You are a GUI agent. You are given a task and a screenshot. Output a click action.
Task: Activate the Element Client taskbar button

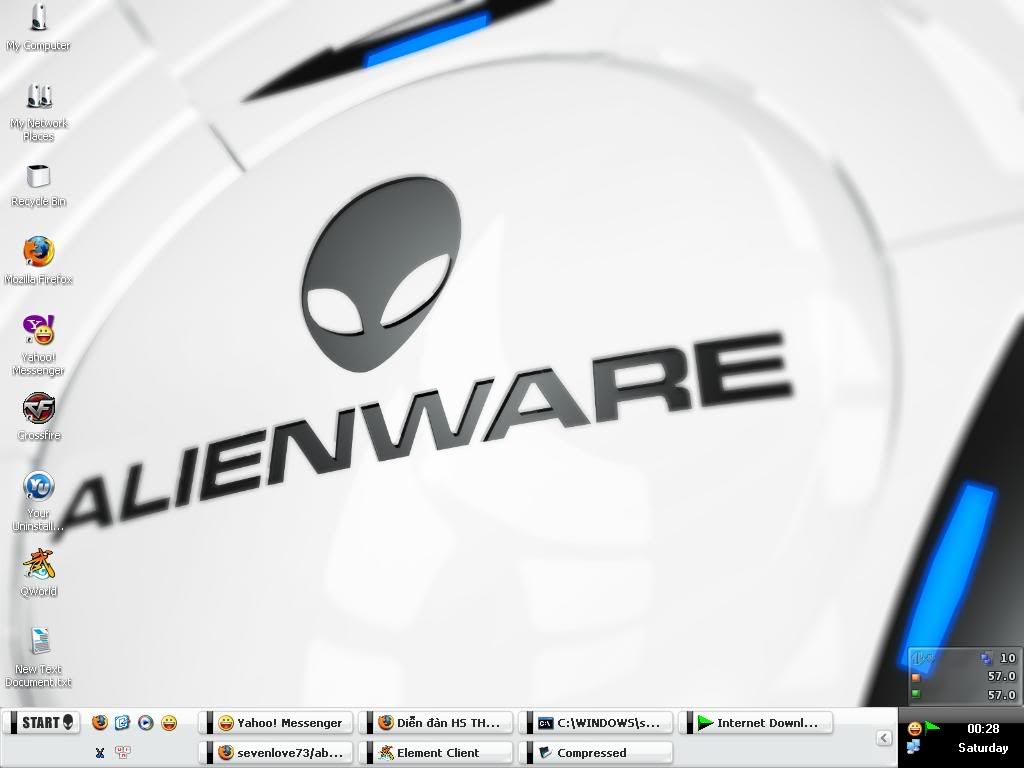click(438, 753)
